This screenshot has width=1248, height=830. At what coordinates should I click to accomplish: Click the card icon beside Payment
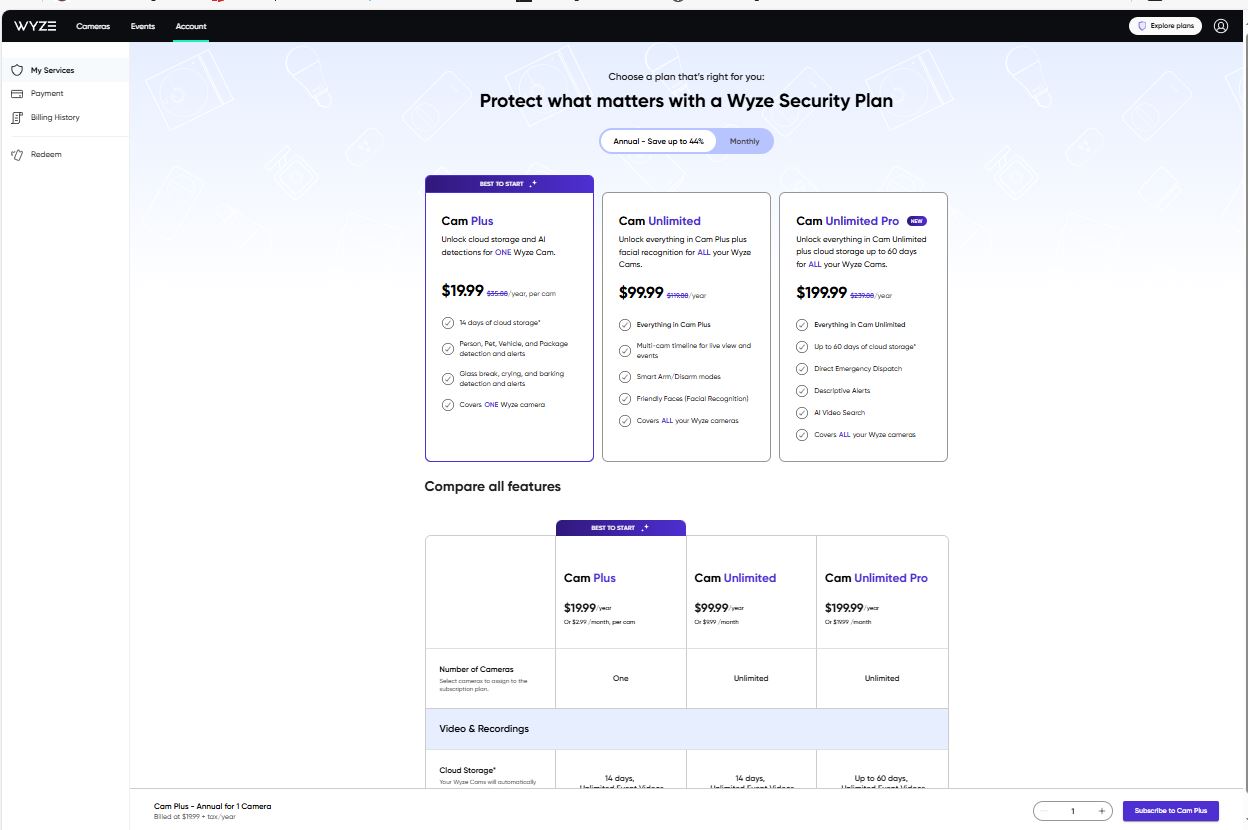click(17, 94)
